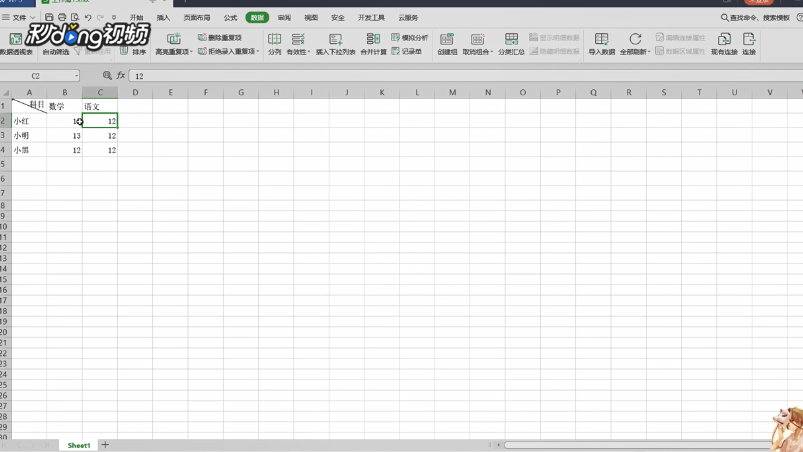Switch to the 公式 ribbon tab
Viewport: 803px width, 452px height.
pos(230,17)
